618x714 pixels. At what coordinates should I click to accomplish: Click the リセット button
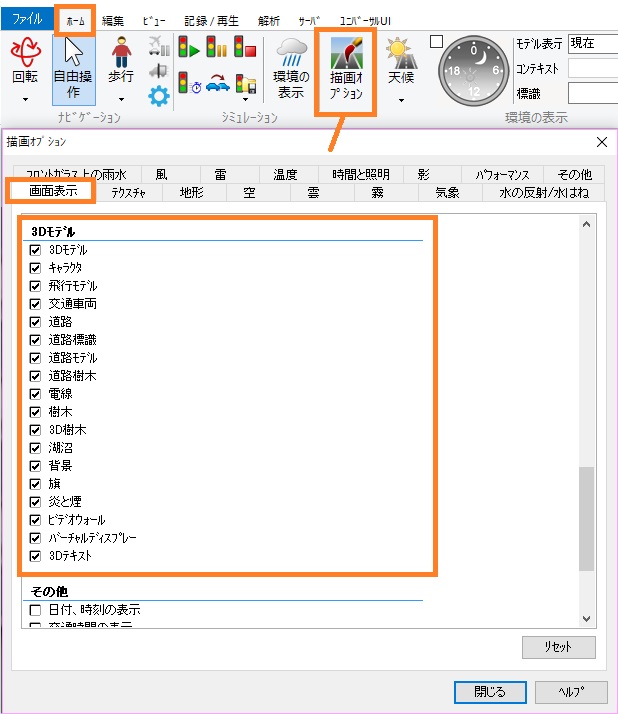558,647
